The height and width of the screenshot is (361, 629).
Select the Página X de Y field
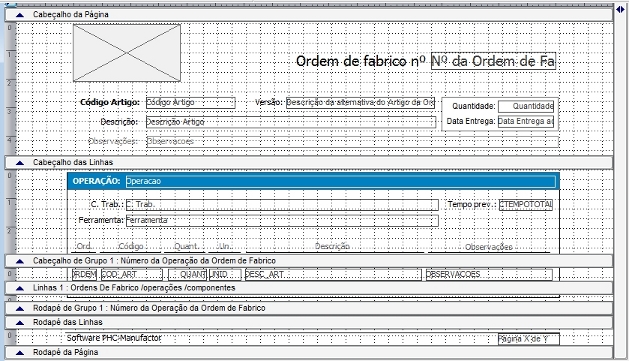click(x=529, y=339)
